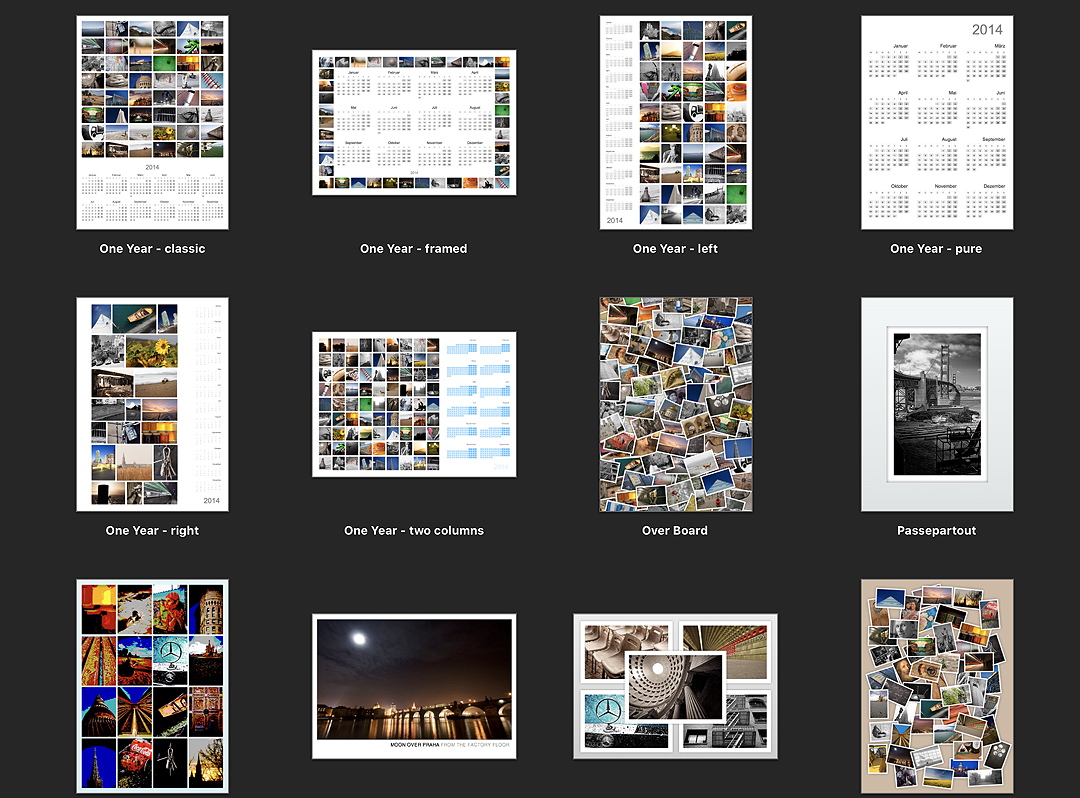Choose the Moon Over Praha poster thumbnail
This screenshot has height=798, width=1080.
(x=414, y=686)
